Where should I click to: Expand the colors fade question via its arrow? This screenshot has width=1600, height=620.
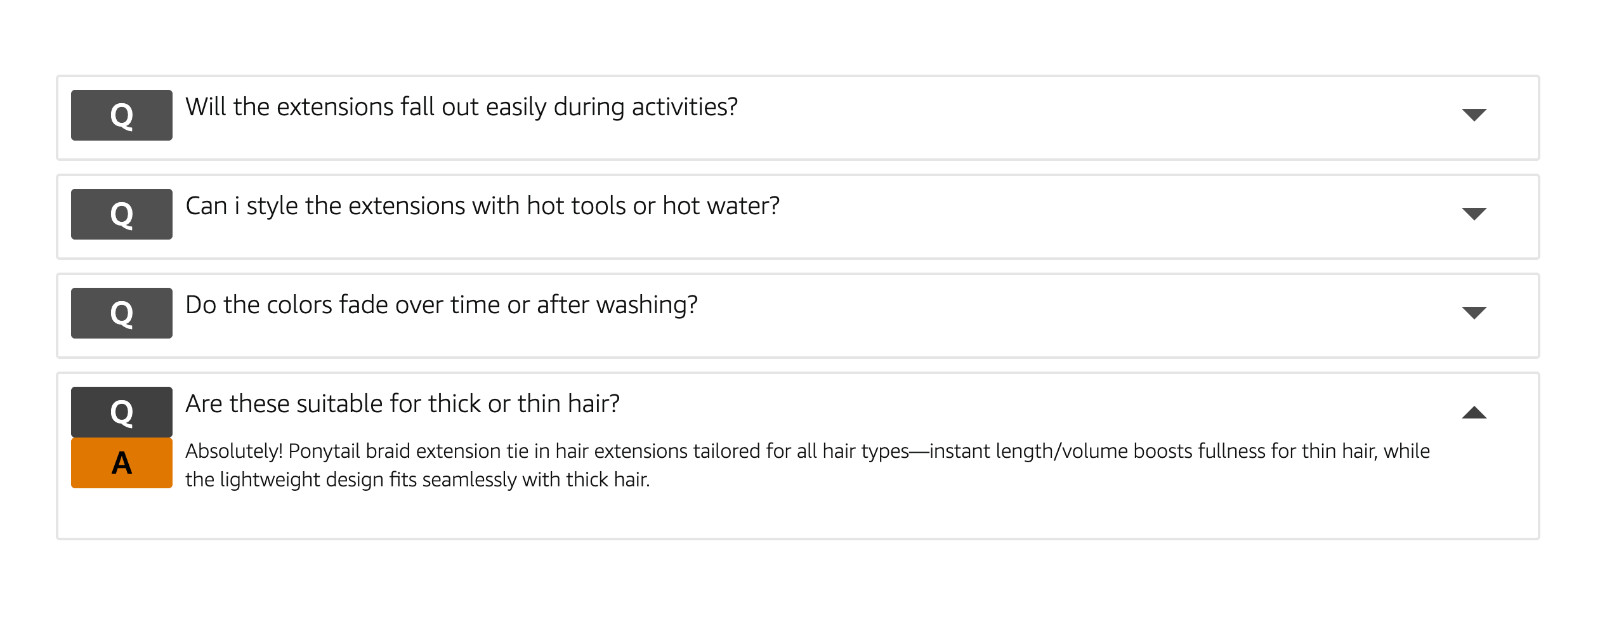click(x=1474, y=312)
